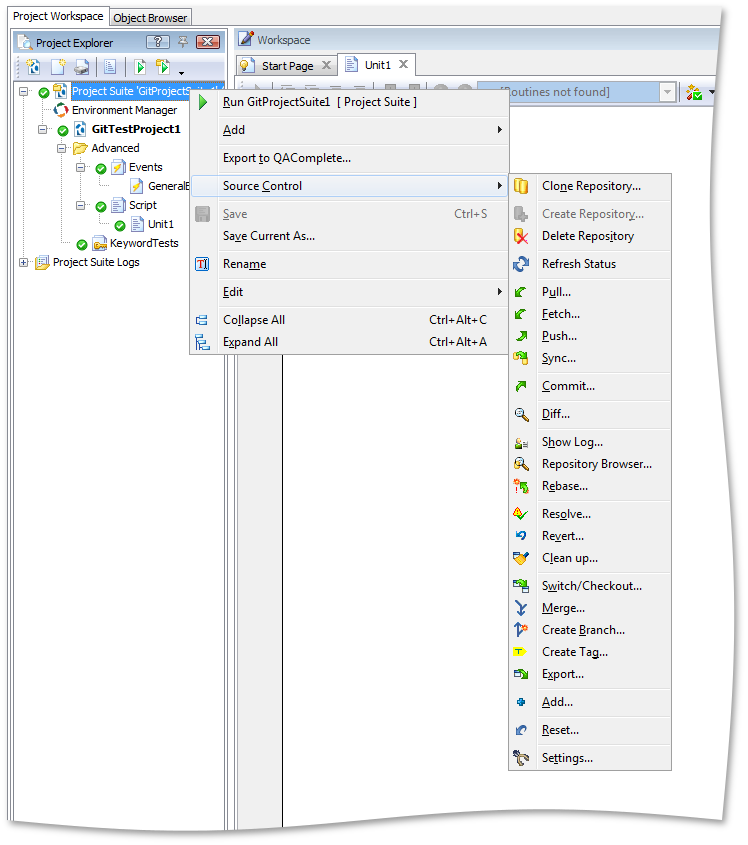Click the Merge branches icon
This screenshot has height=845, width=748.
pyautogui.click(x=521, y=608)
